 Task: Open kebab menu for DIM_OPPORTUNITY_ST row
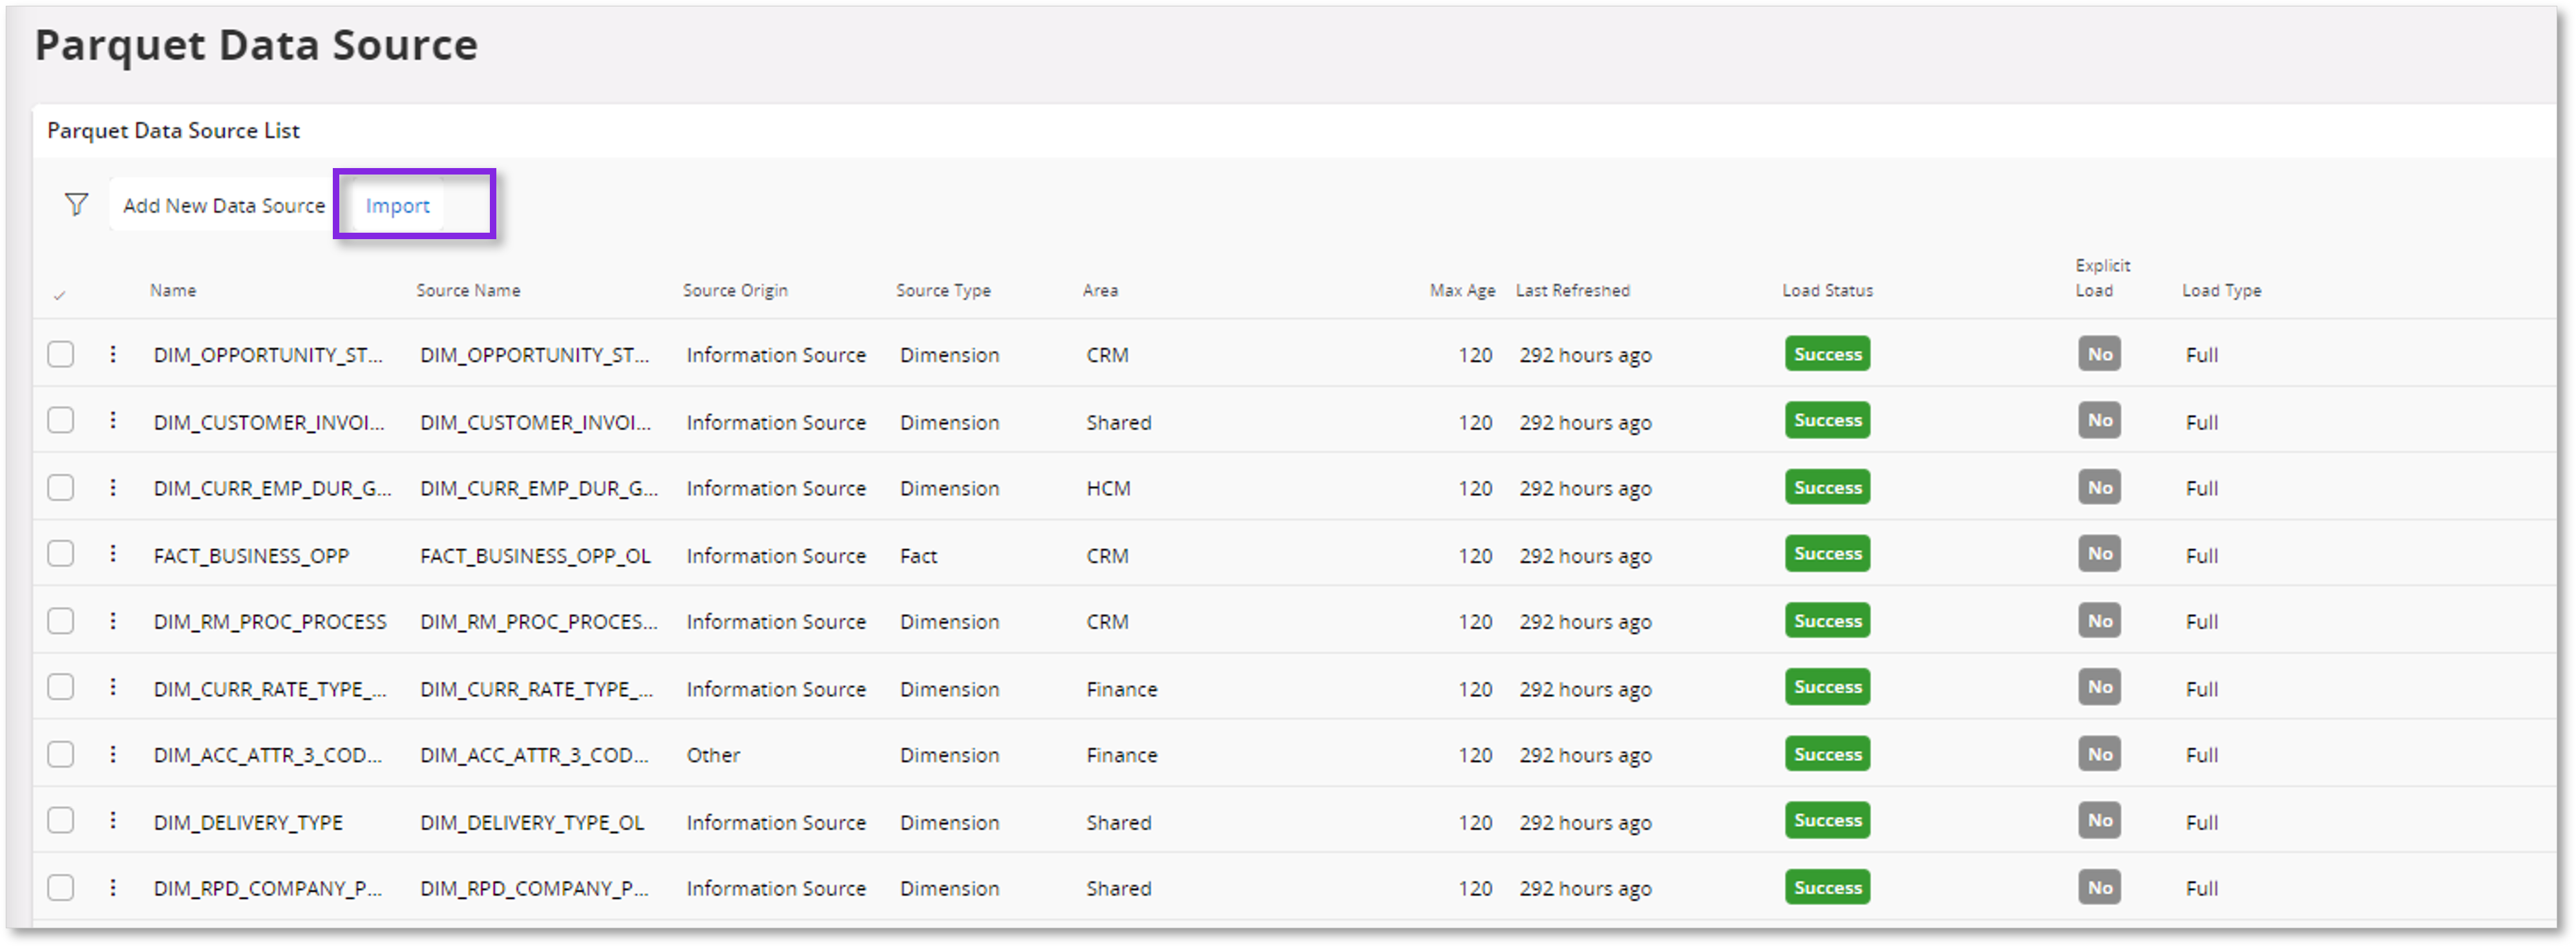click(113, 354)
